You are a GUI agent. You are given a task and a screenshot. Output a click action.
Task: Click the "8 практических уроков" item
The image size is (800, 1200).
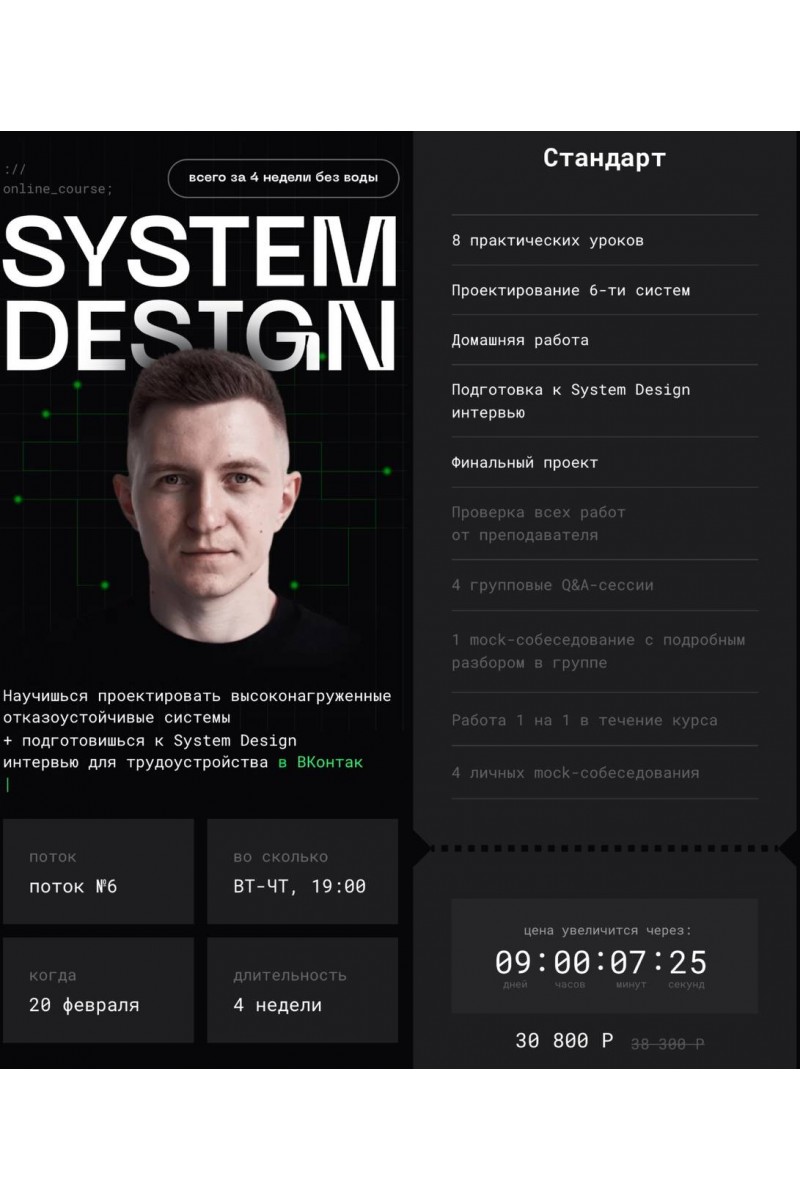(547, 241)
